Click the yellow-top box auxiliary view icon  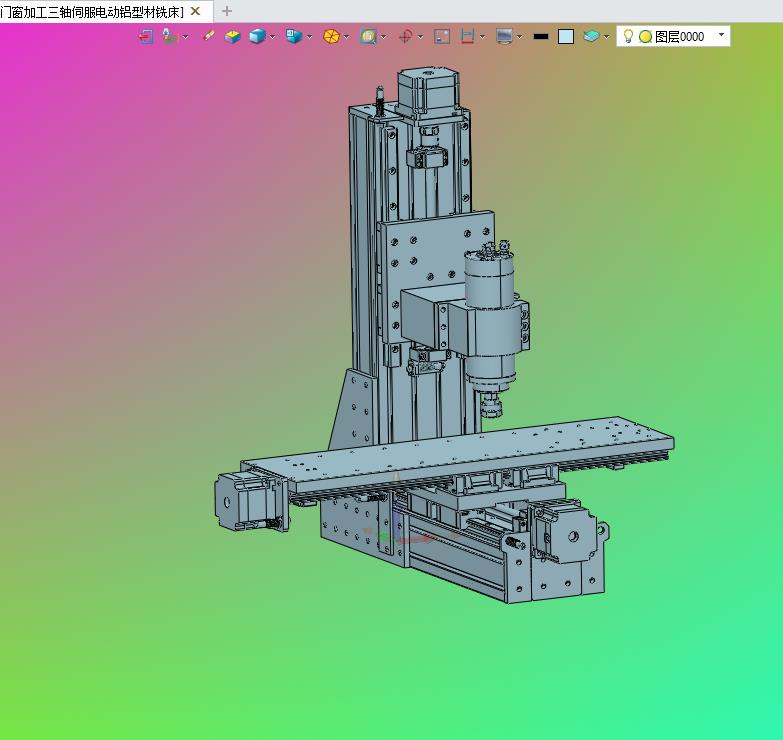click(x=233, y=36)
